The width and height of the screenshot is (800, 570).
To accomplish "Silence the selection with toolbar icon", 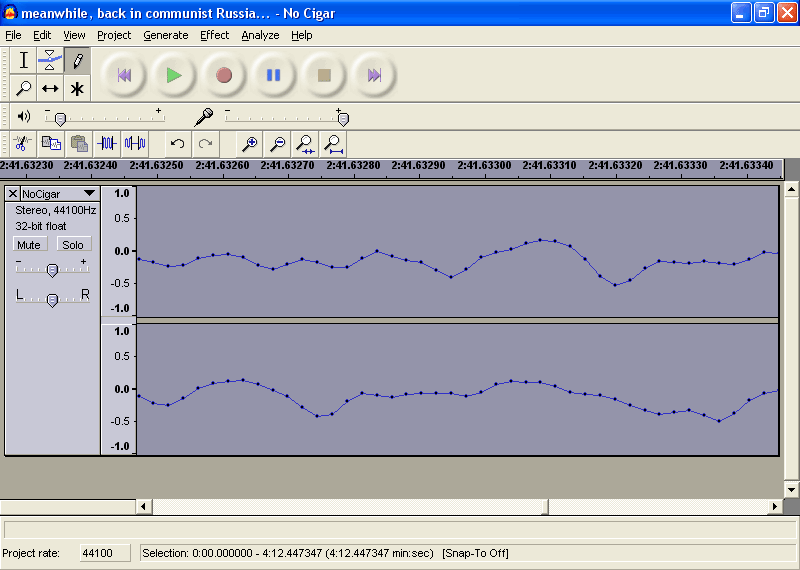I will [135, 144].
